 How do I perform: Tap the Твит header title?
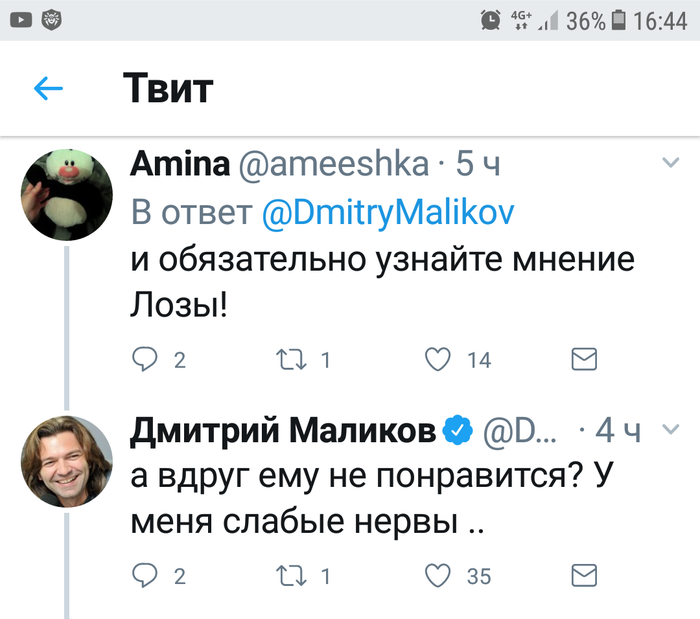click(x=168, y=89)
